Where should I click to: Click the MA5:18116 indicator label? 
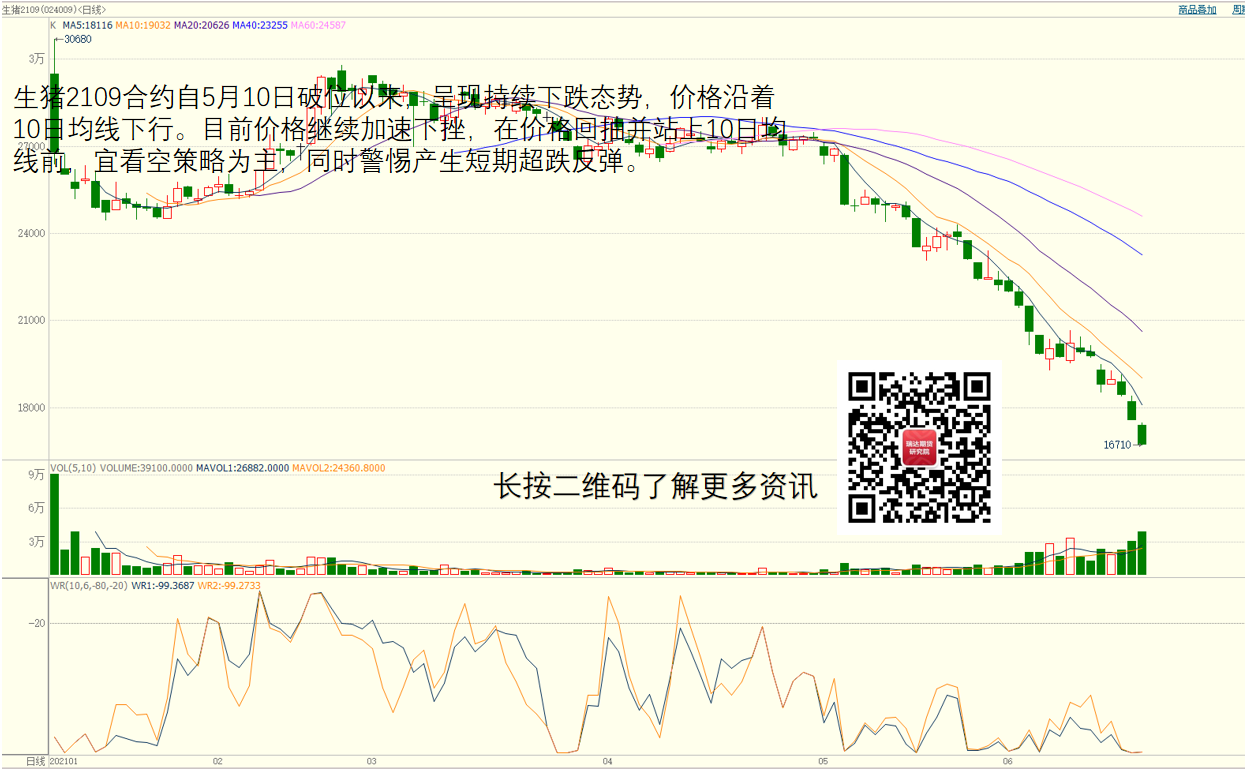pos(87,25)
